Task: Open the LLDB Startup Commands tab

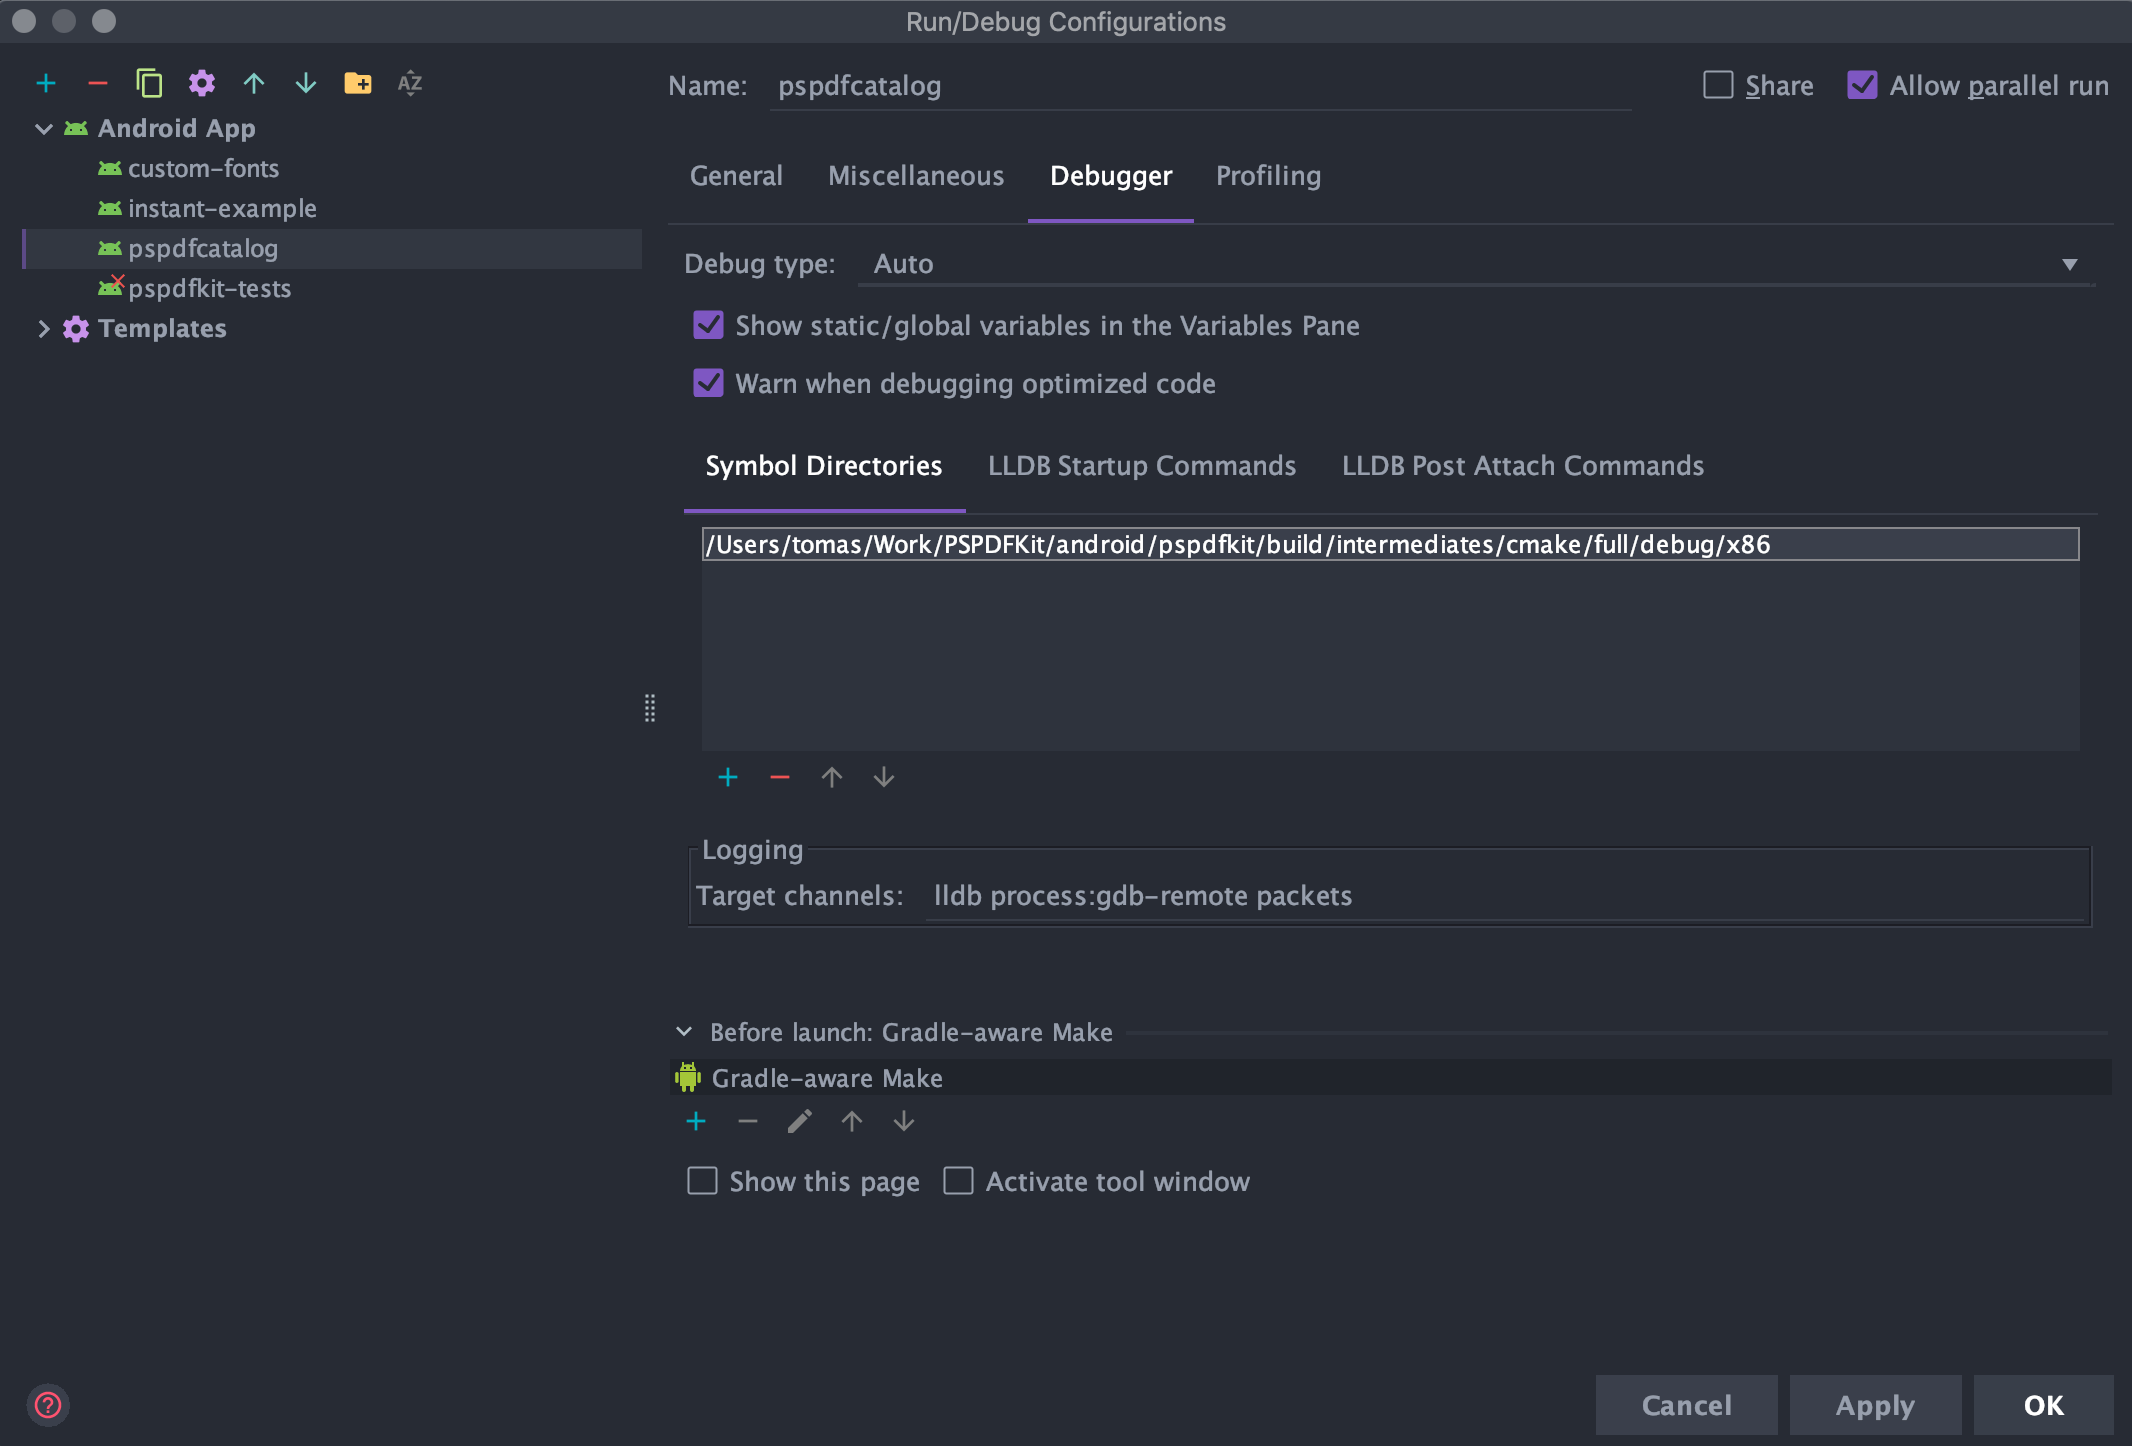Action: (x=1141, y=465)
